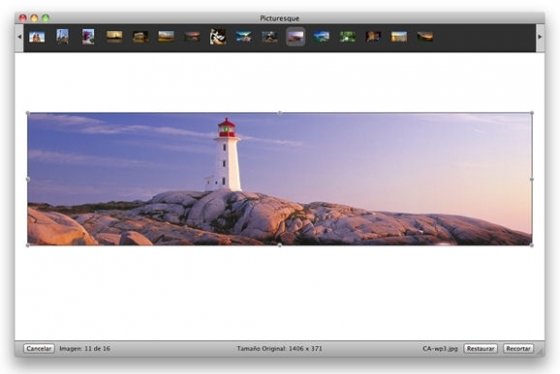Click the bottom-center crop handle
The height and width of the screenshot is (374, 560).
coord(280,245)
